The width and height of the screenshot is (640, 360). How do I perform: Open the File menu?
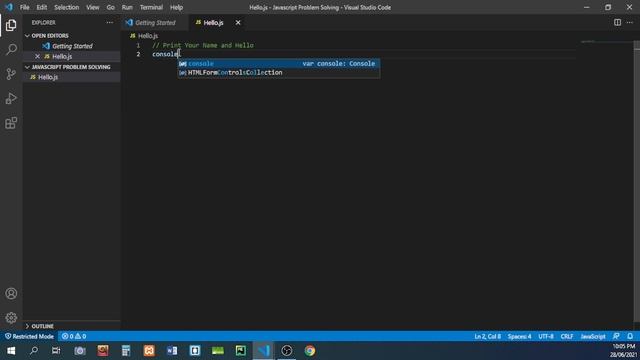[x=24, y=7]
